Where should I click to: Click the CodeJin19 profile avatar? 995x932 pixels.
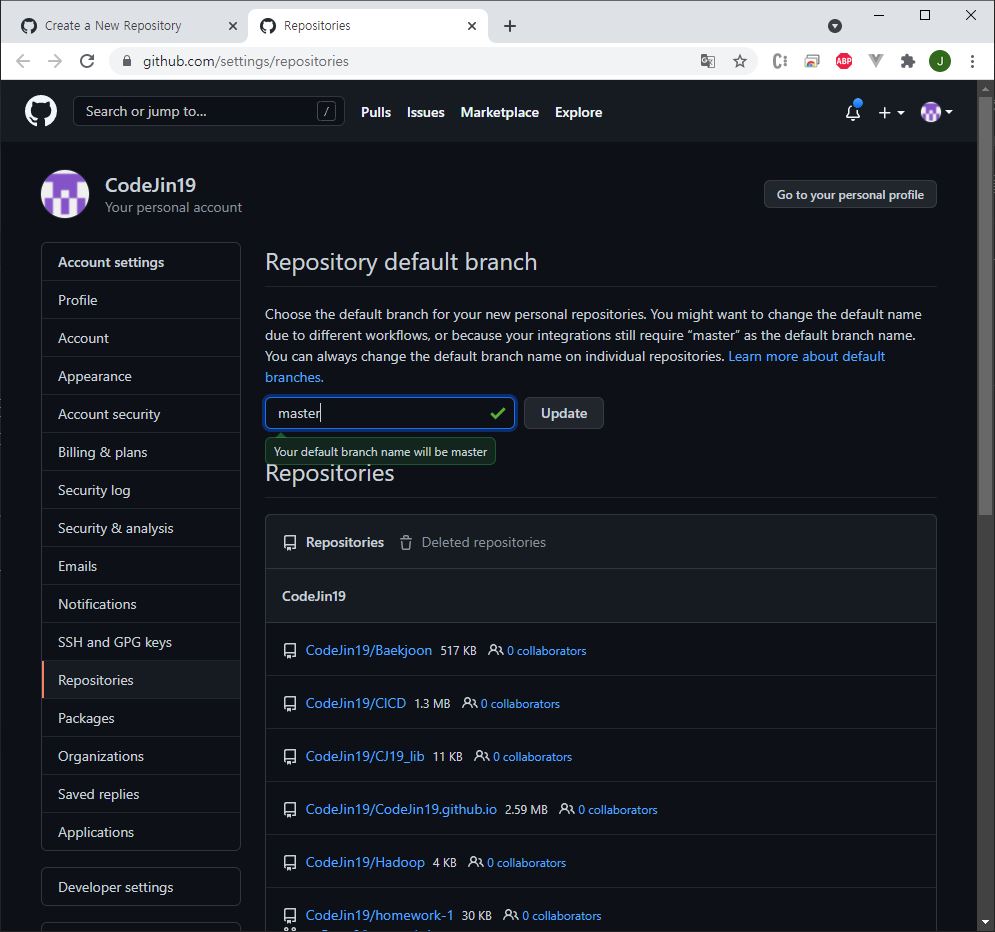pos(65,194)
